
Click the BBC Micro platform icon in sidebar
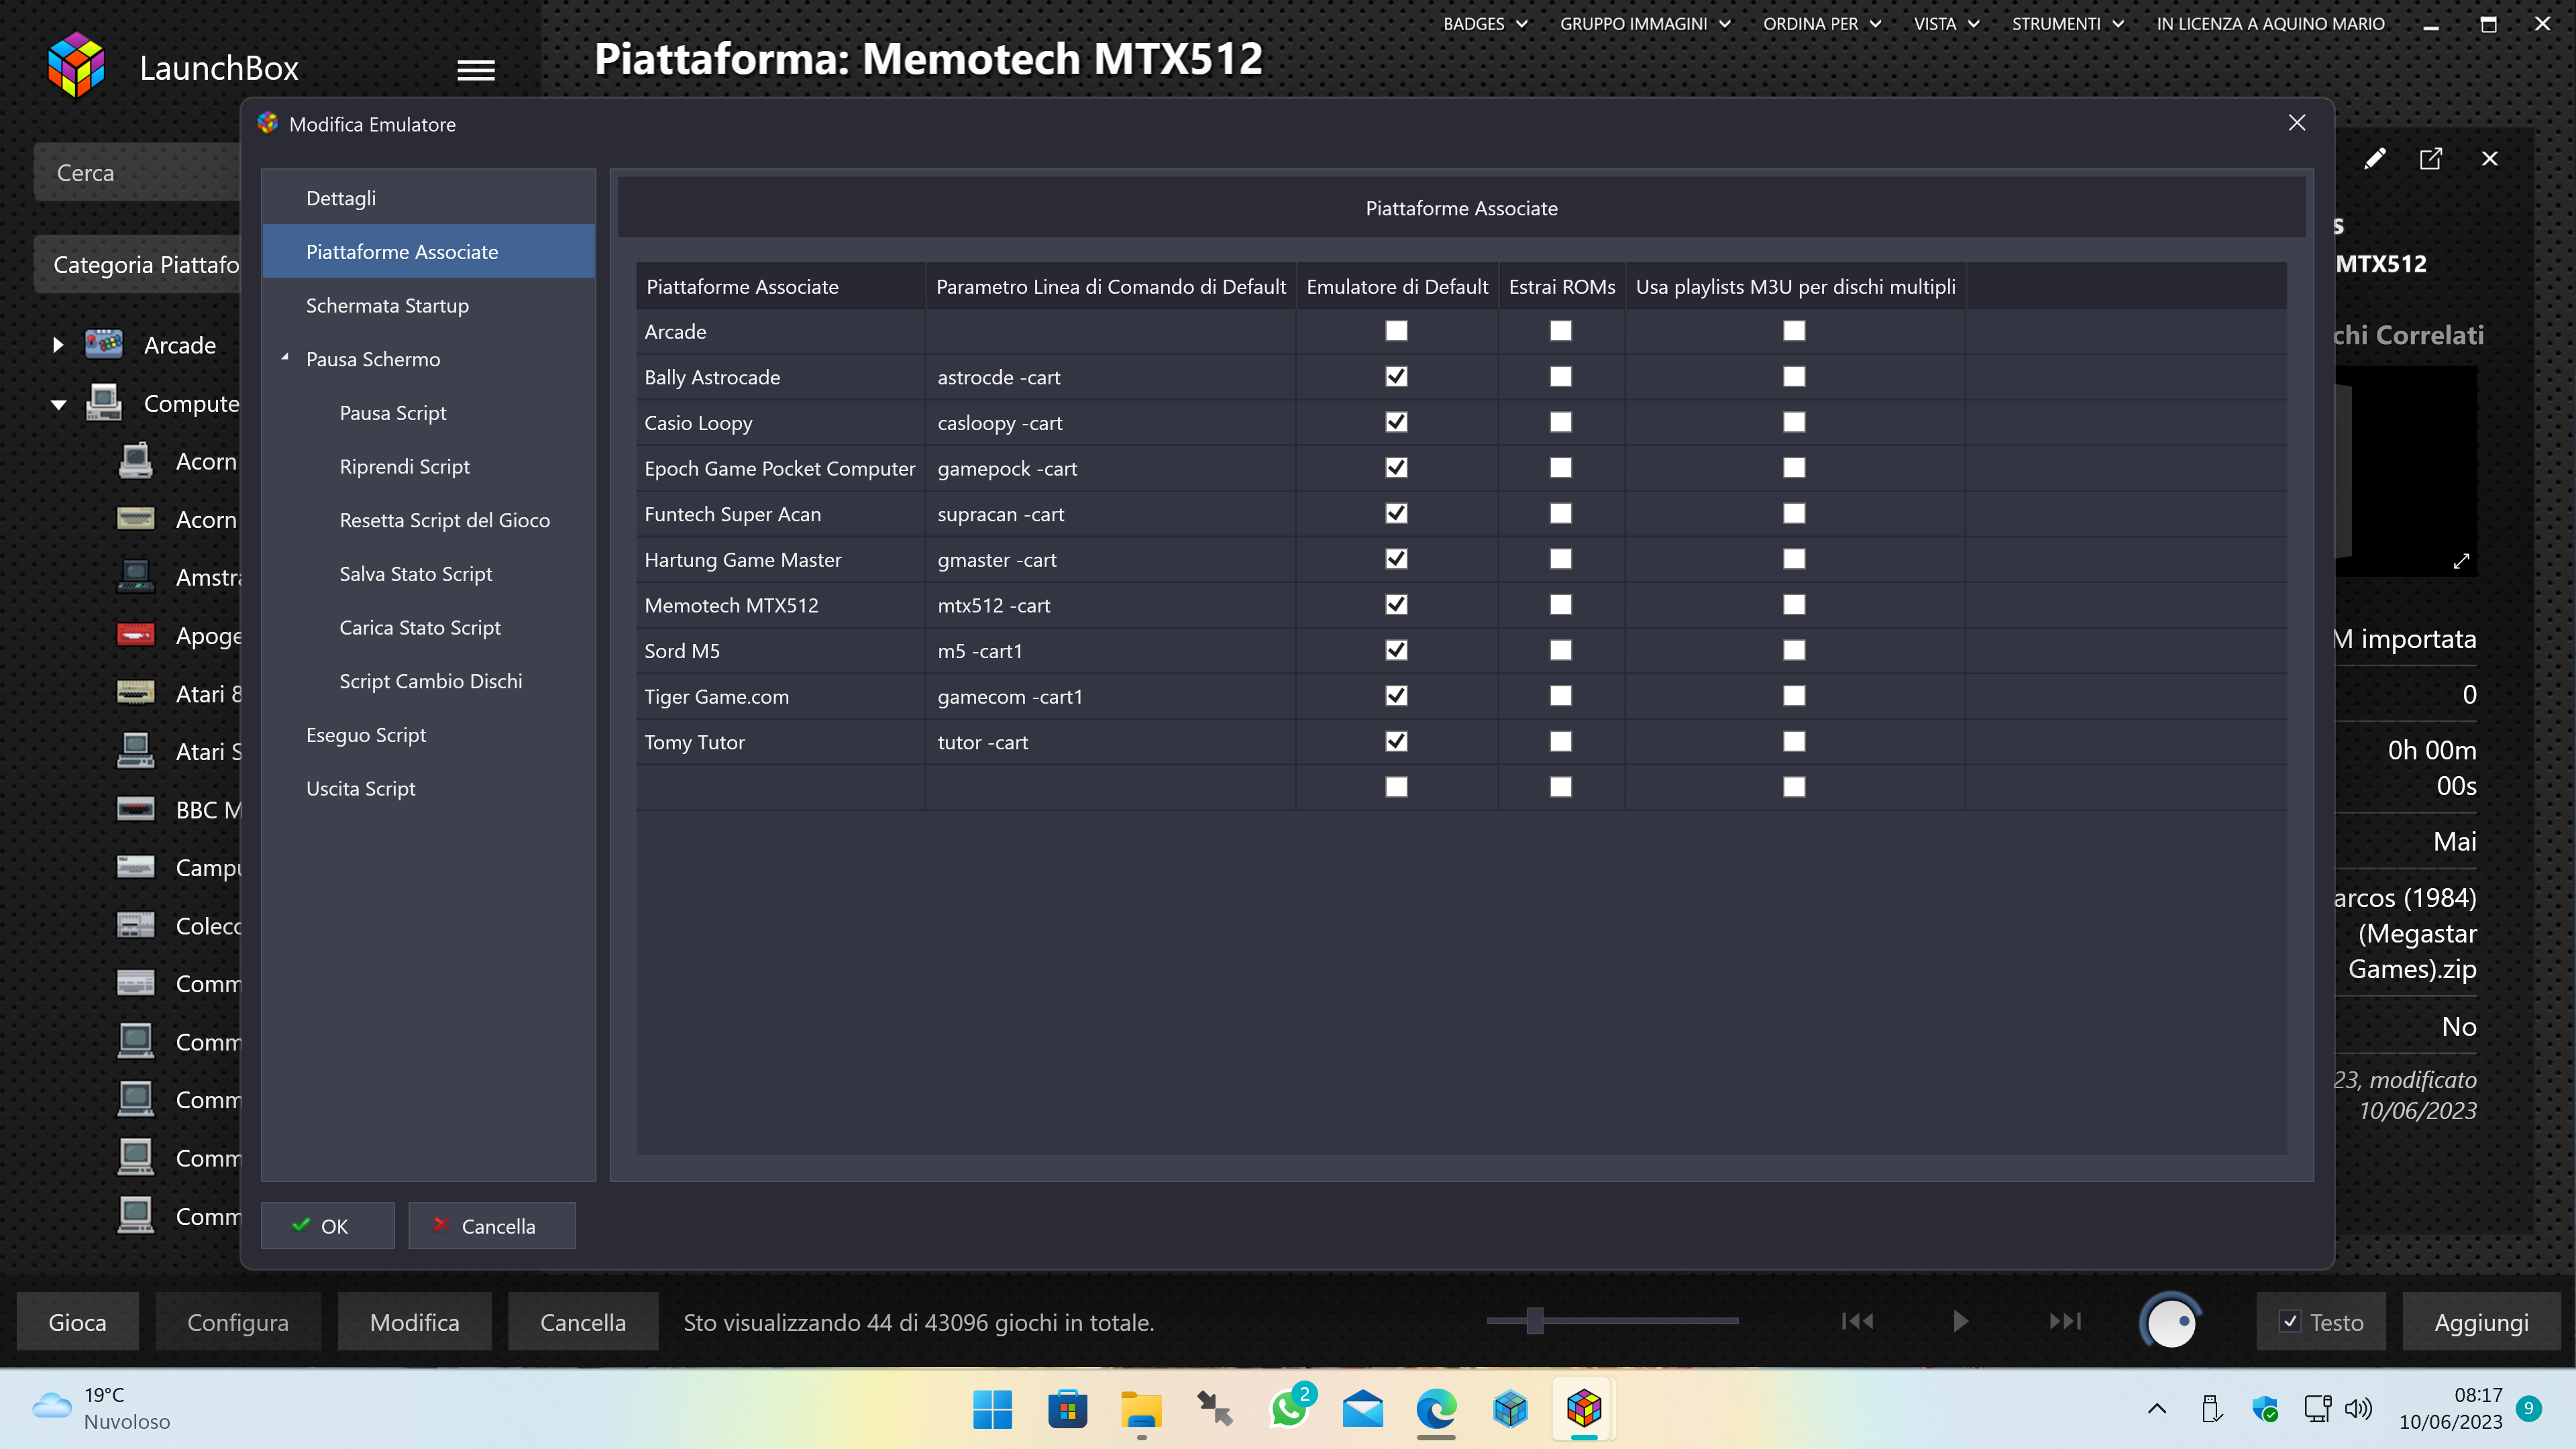coord(135,809)
